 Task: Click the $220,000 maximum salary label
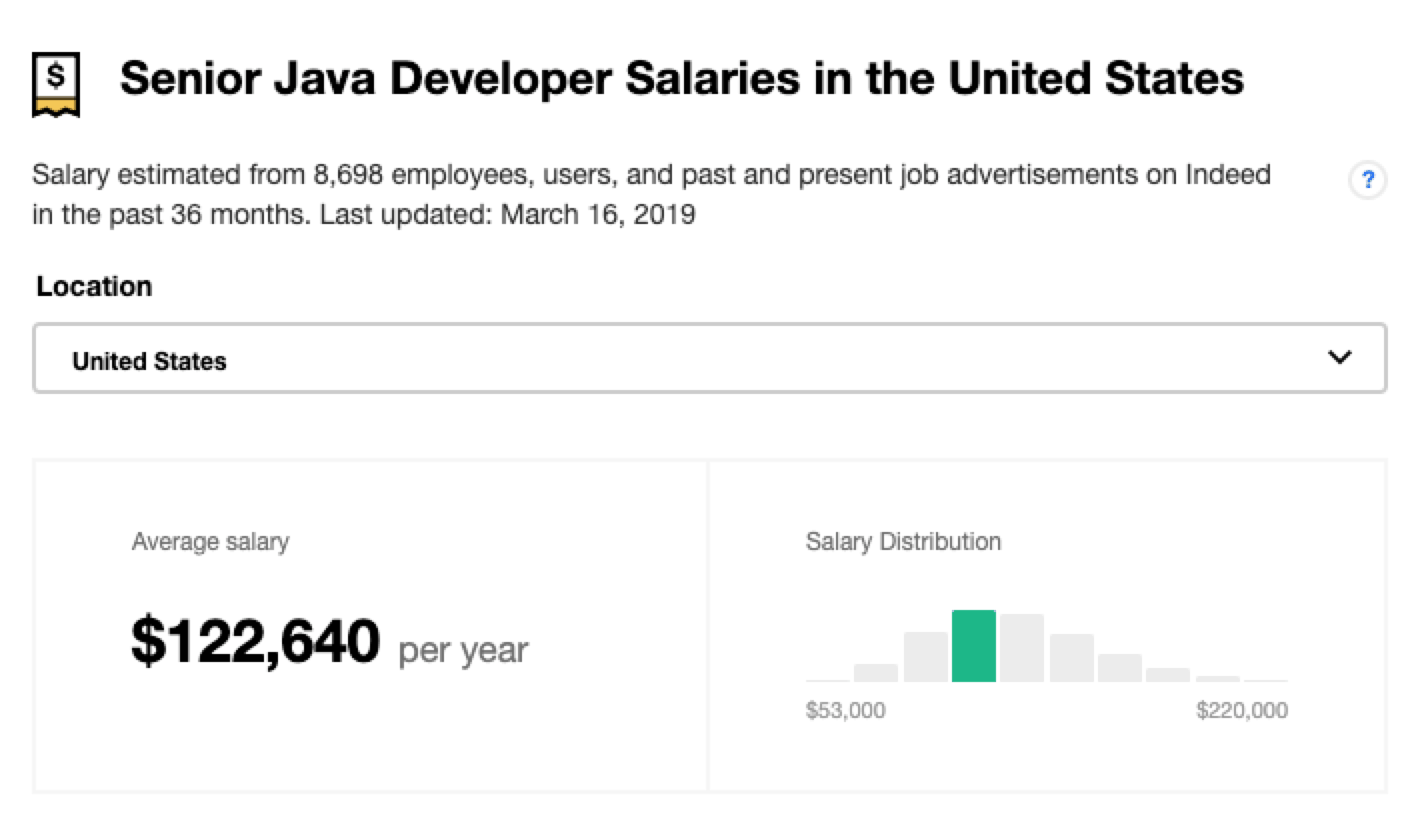[1241, 711]
